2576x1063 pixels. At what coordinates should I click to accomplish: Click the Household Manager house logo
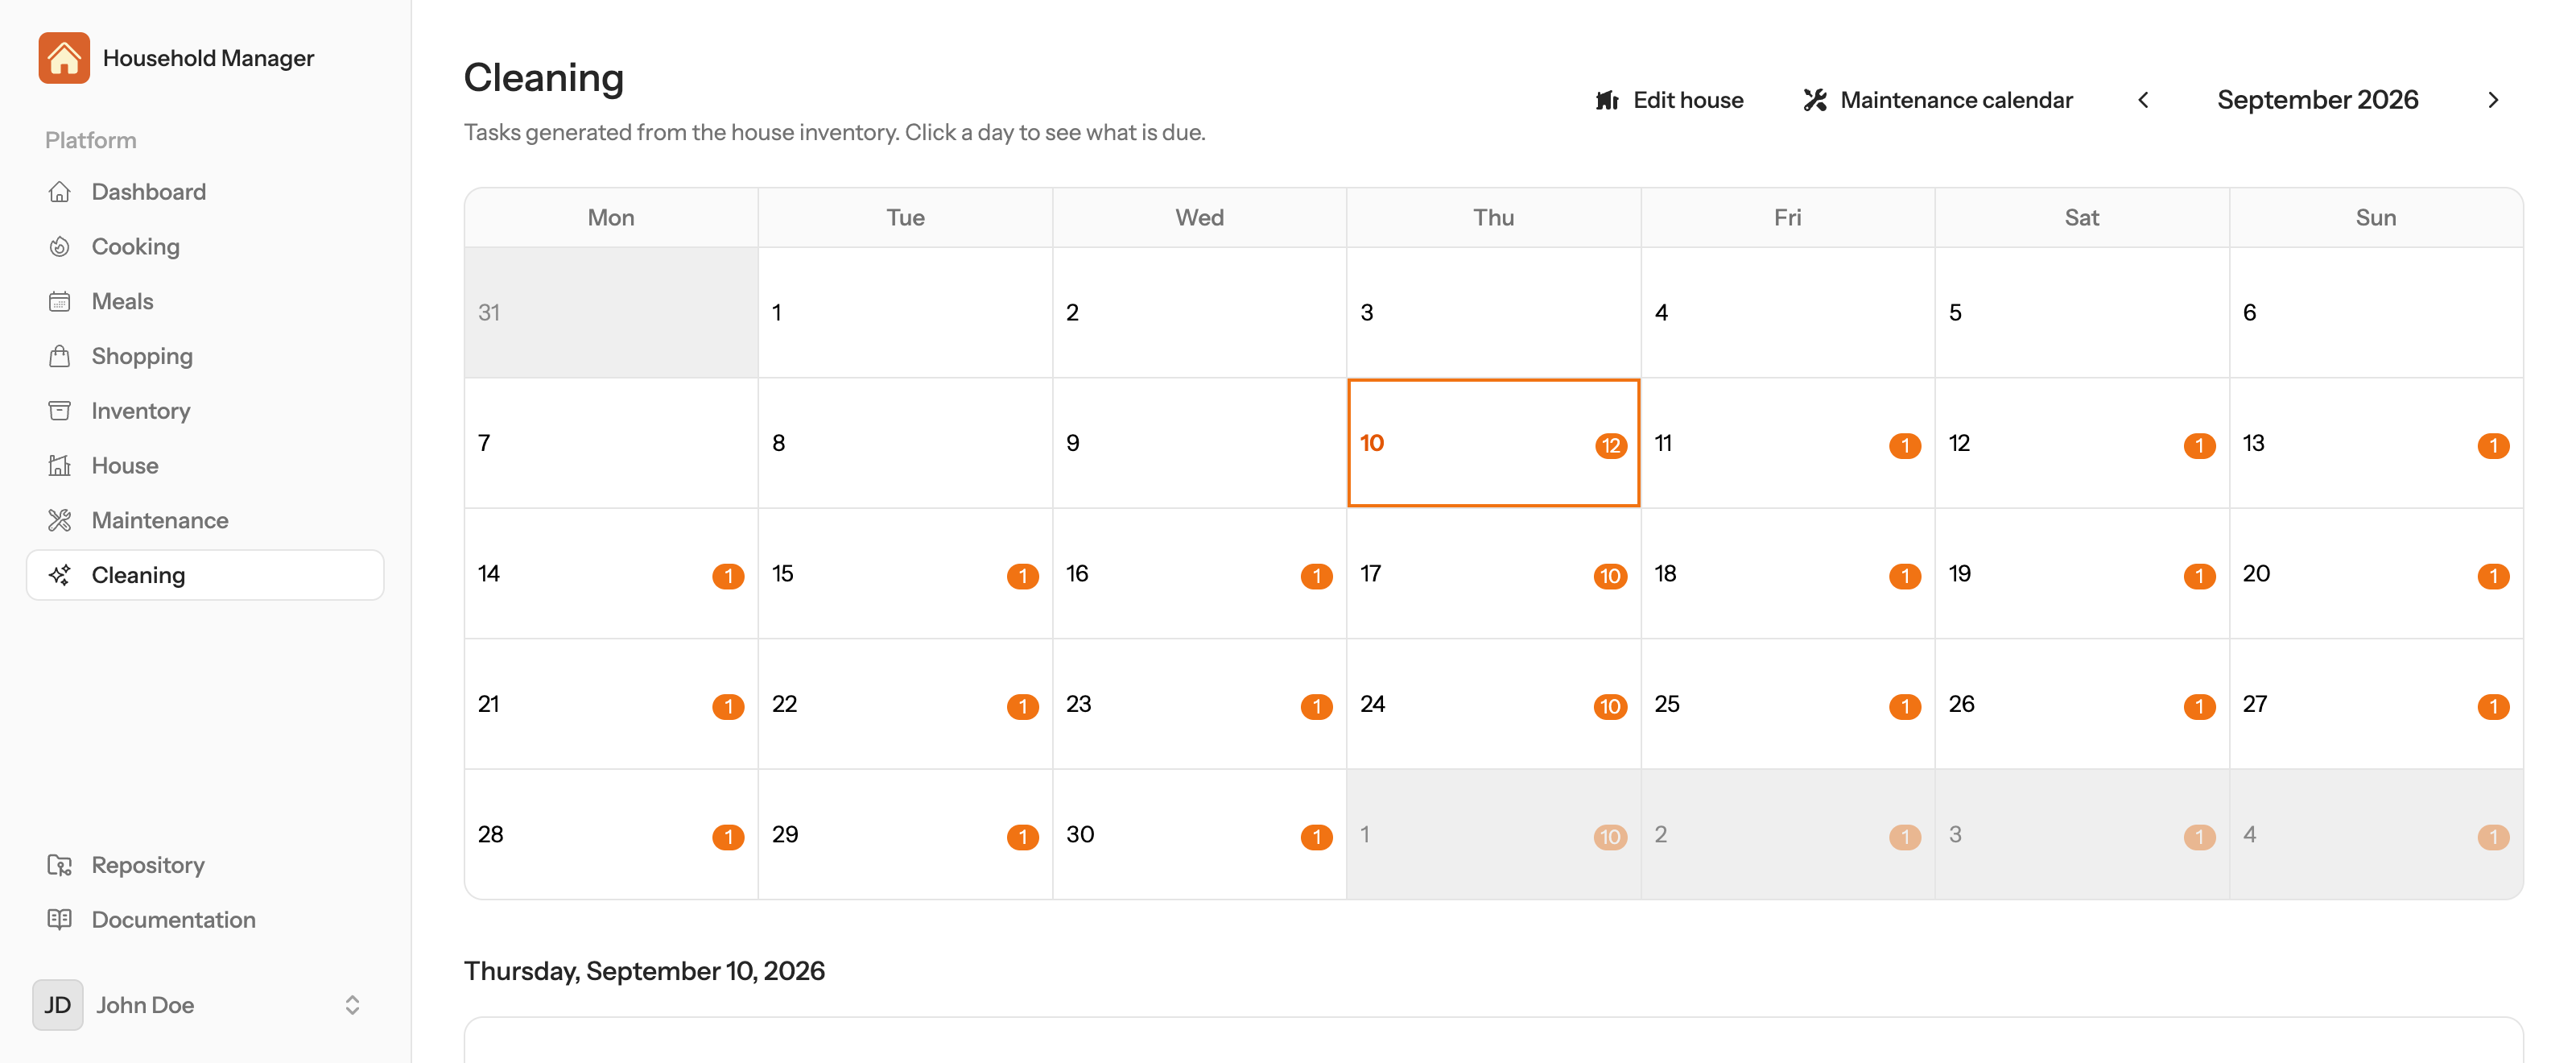[x=64, y=58]
